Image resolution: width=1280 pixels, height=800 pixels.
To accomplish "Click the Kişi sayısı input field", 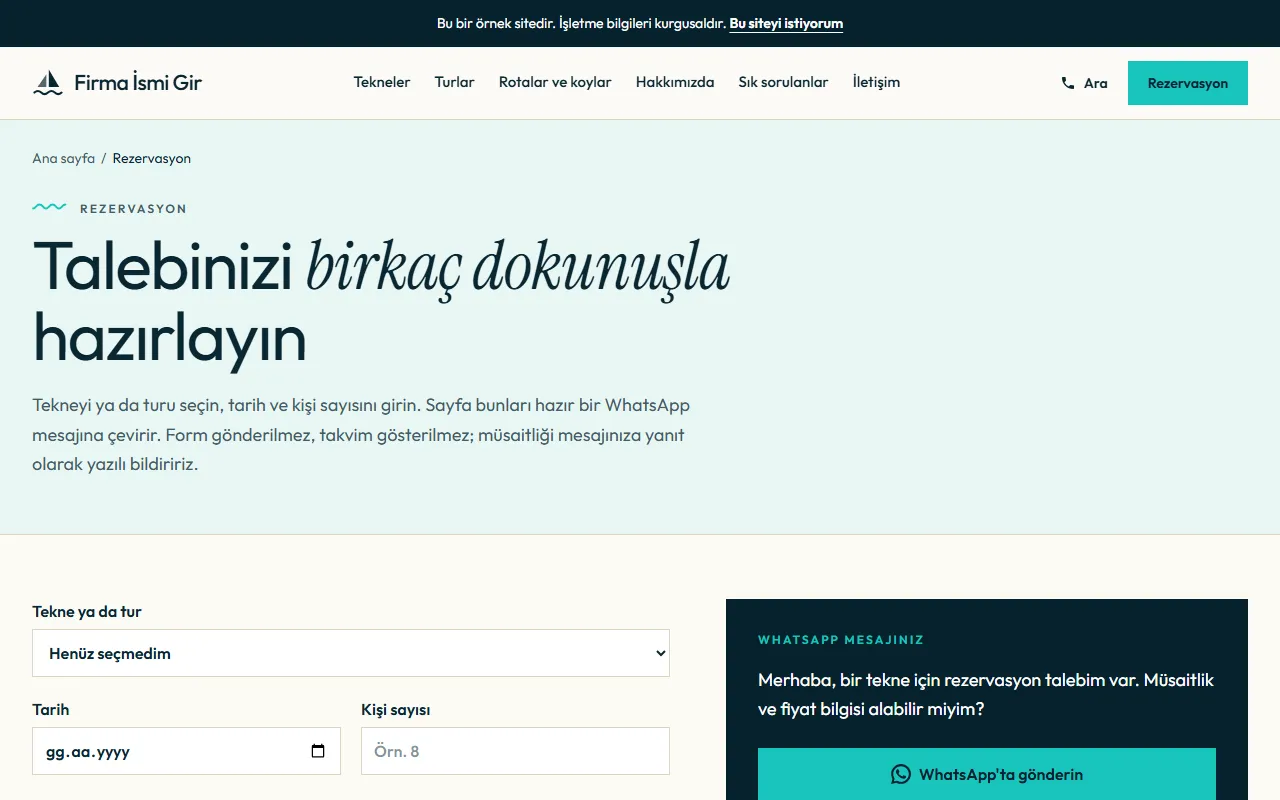I will click(515, 751).
